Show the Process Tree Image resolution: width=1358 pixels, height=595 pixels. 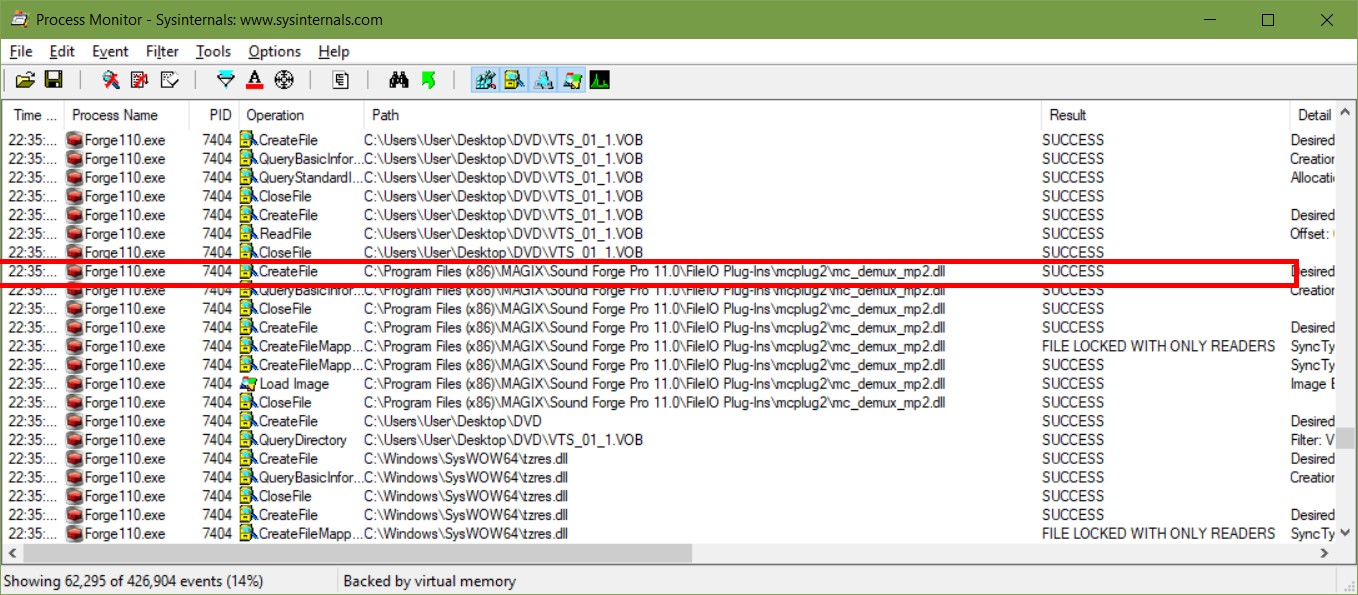pos(341,80)
